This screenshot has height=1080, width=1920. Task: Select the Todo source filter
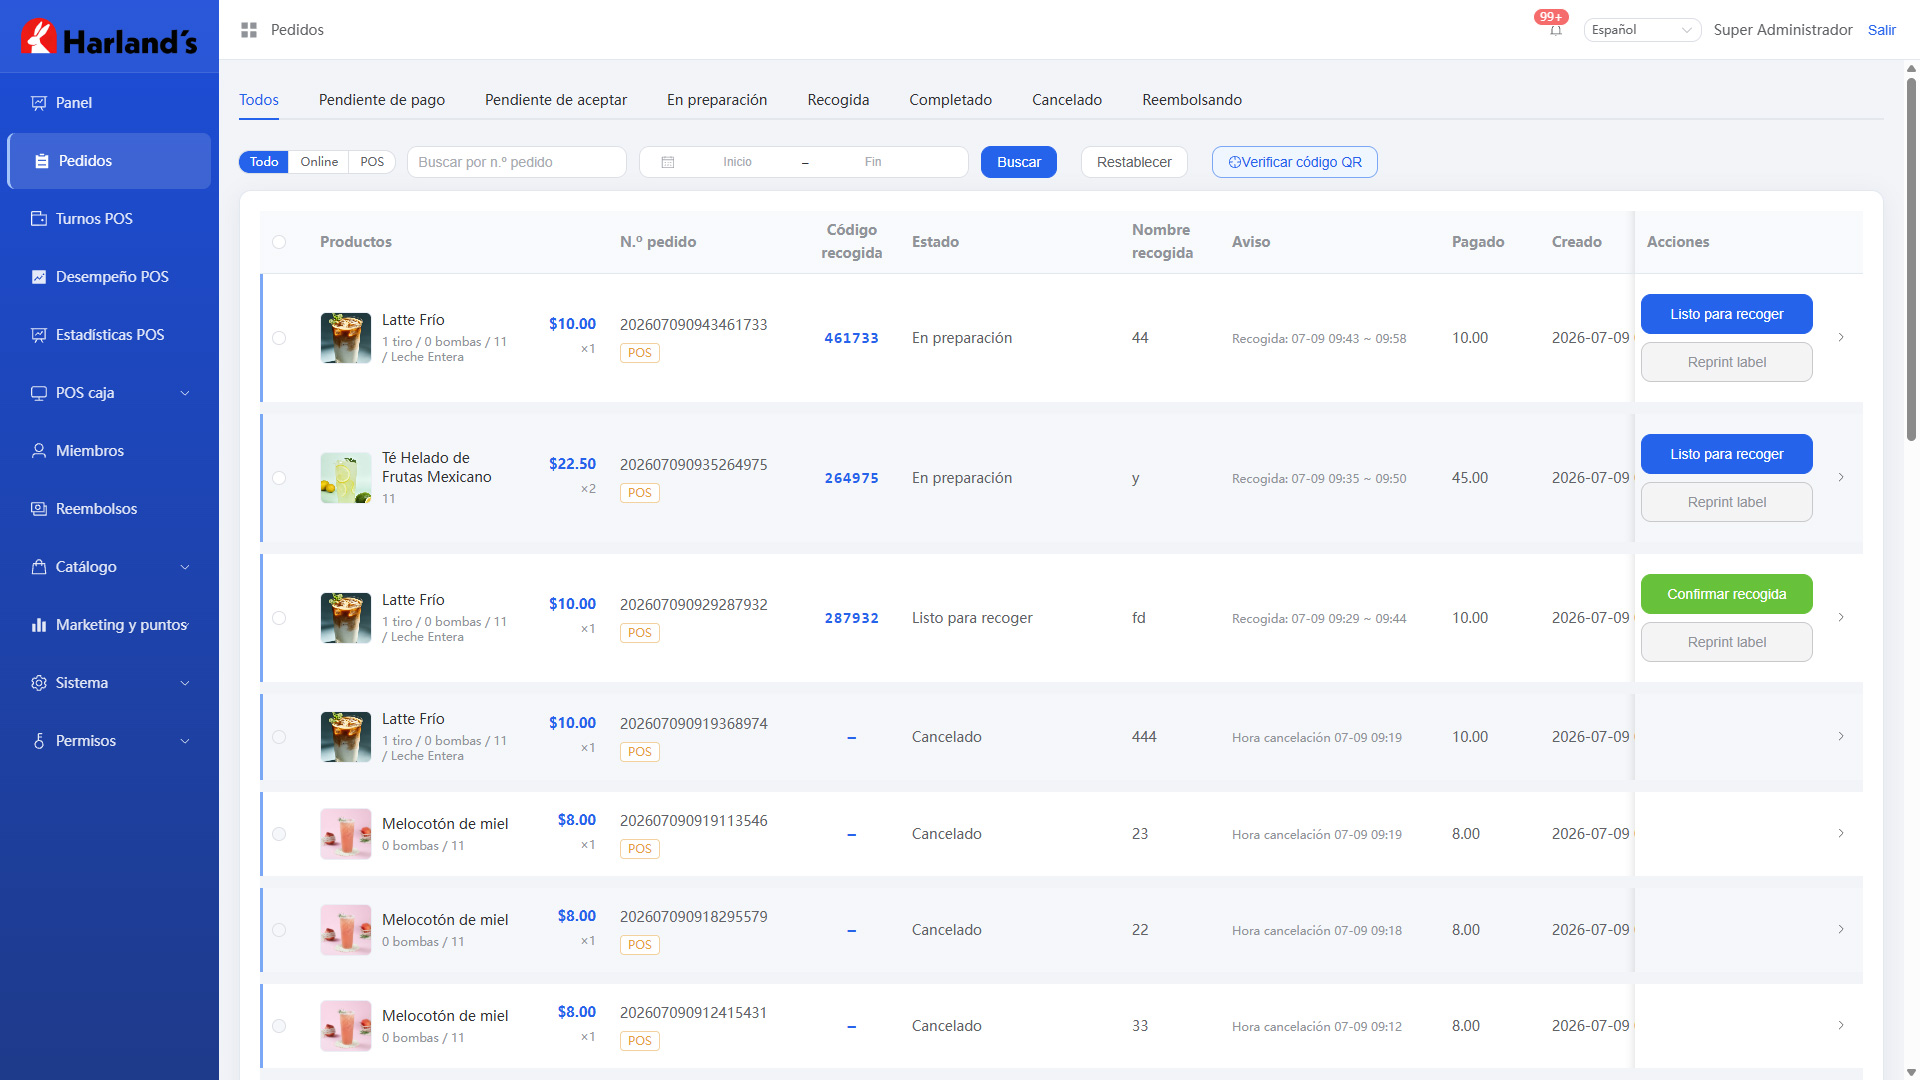tap(264, 162)
